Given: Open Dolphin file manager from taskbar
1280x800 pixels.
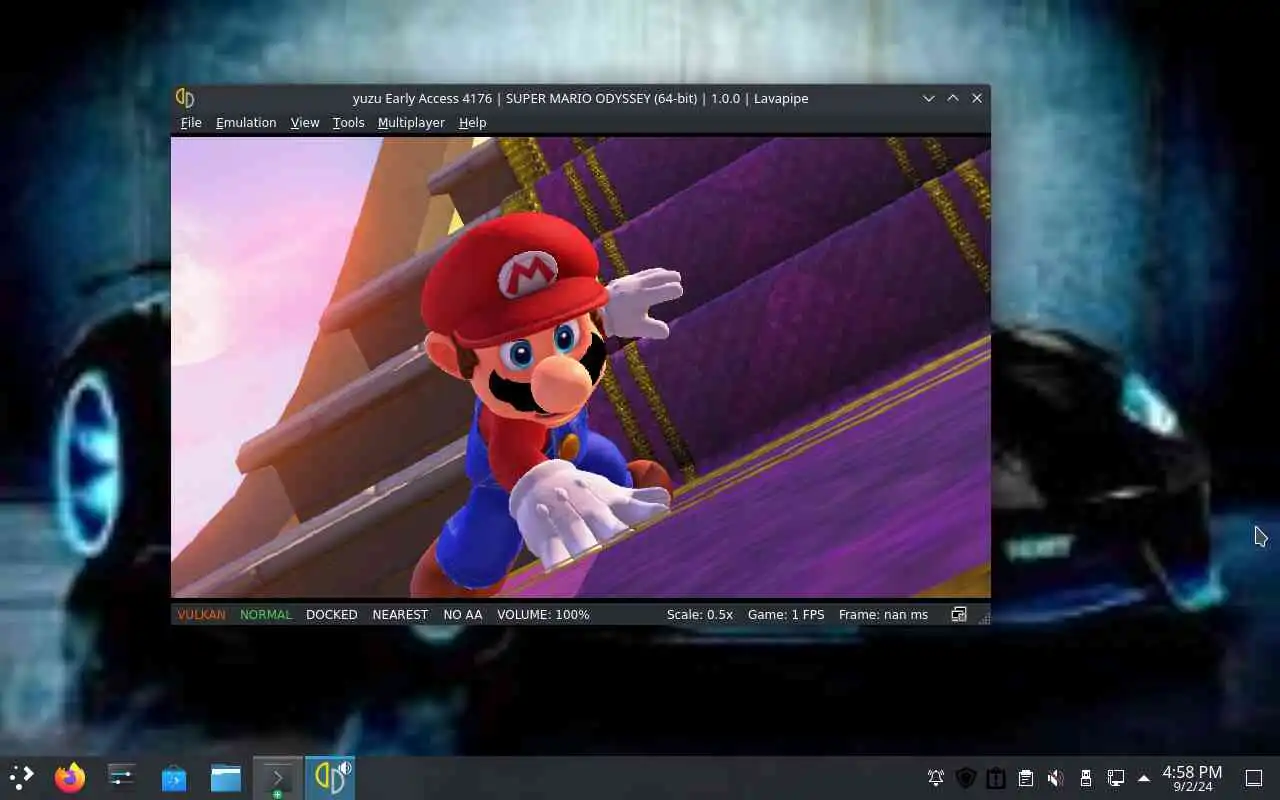Looking at the screenshot, I should coord(226,777).
